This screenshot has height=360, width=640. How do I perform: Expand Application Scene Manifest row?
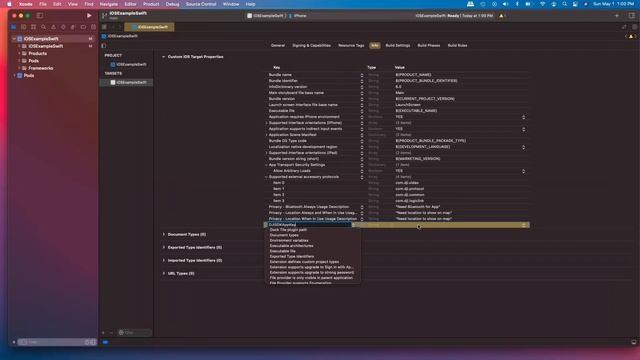[x=267, y=135]
